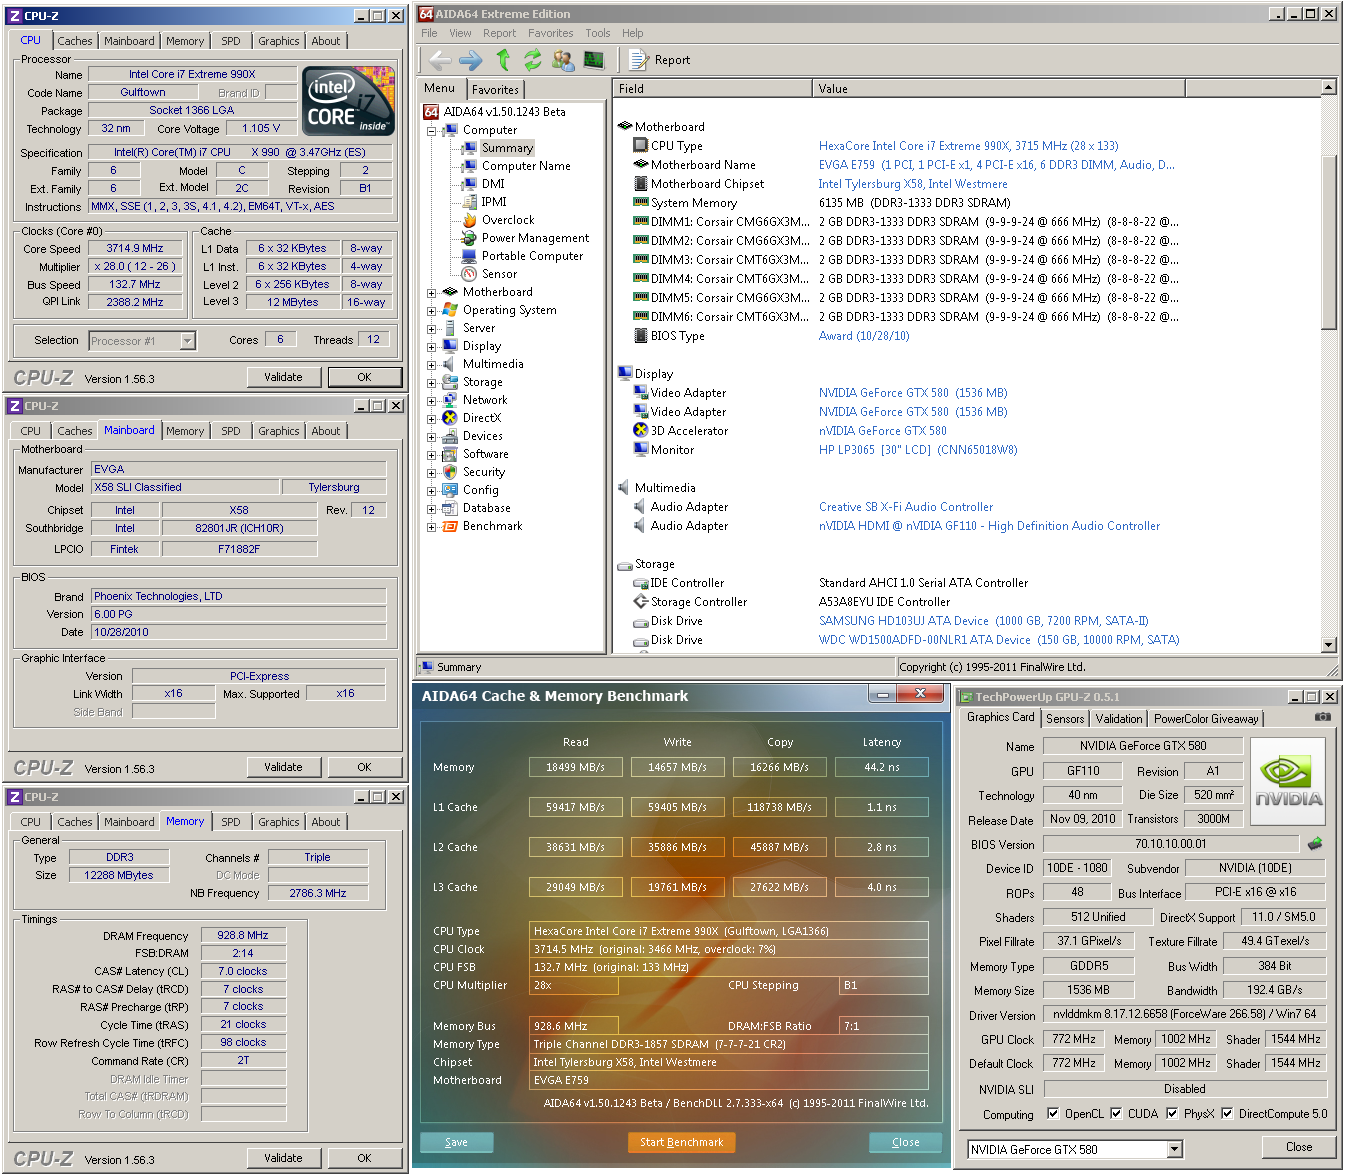Select the Sensor tree item

point(499,274)
